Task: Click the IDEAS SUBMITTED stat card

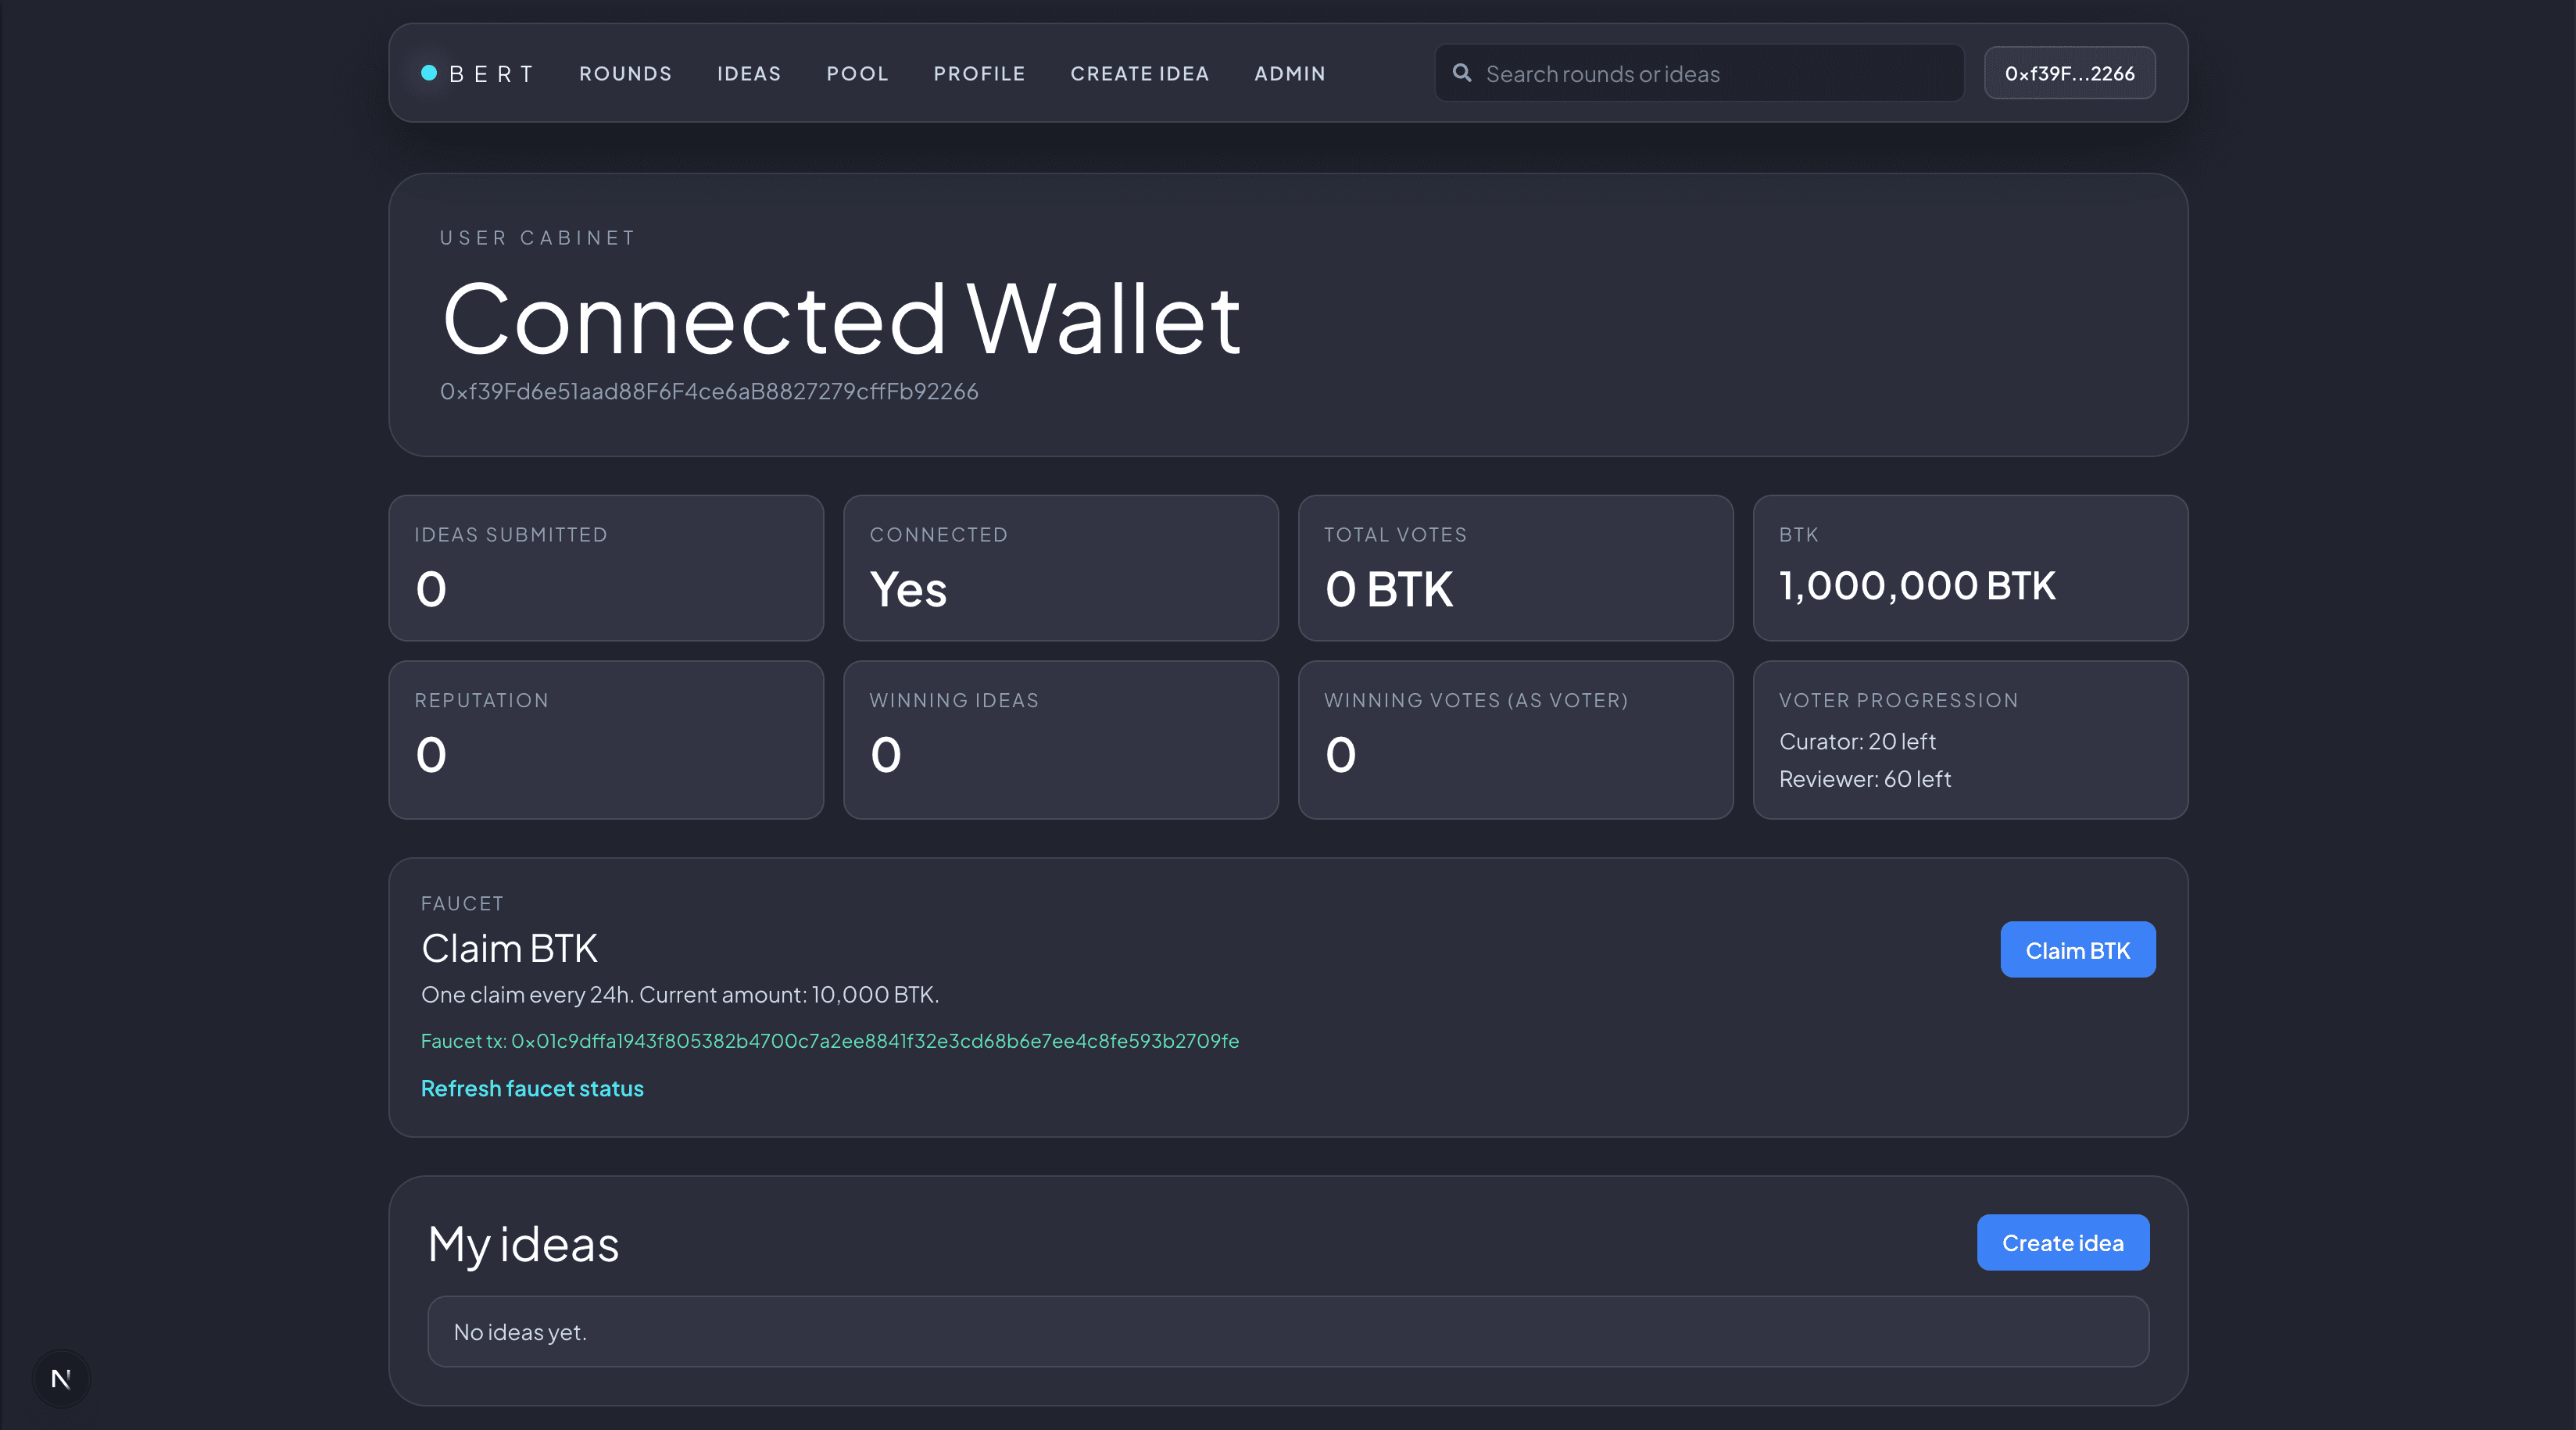Action: point(606,568)
